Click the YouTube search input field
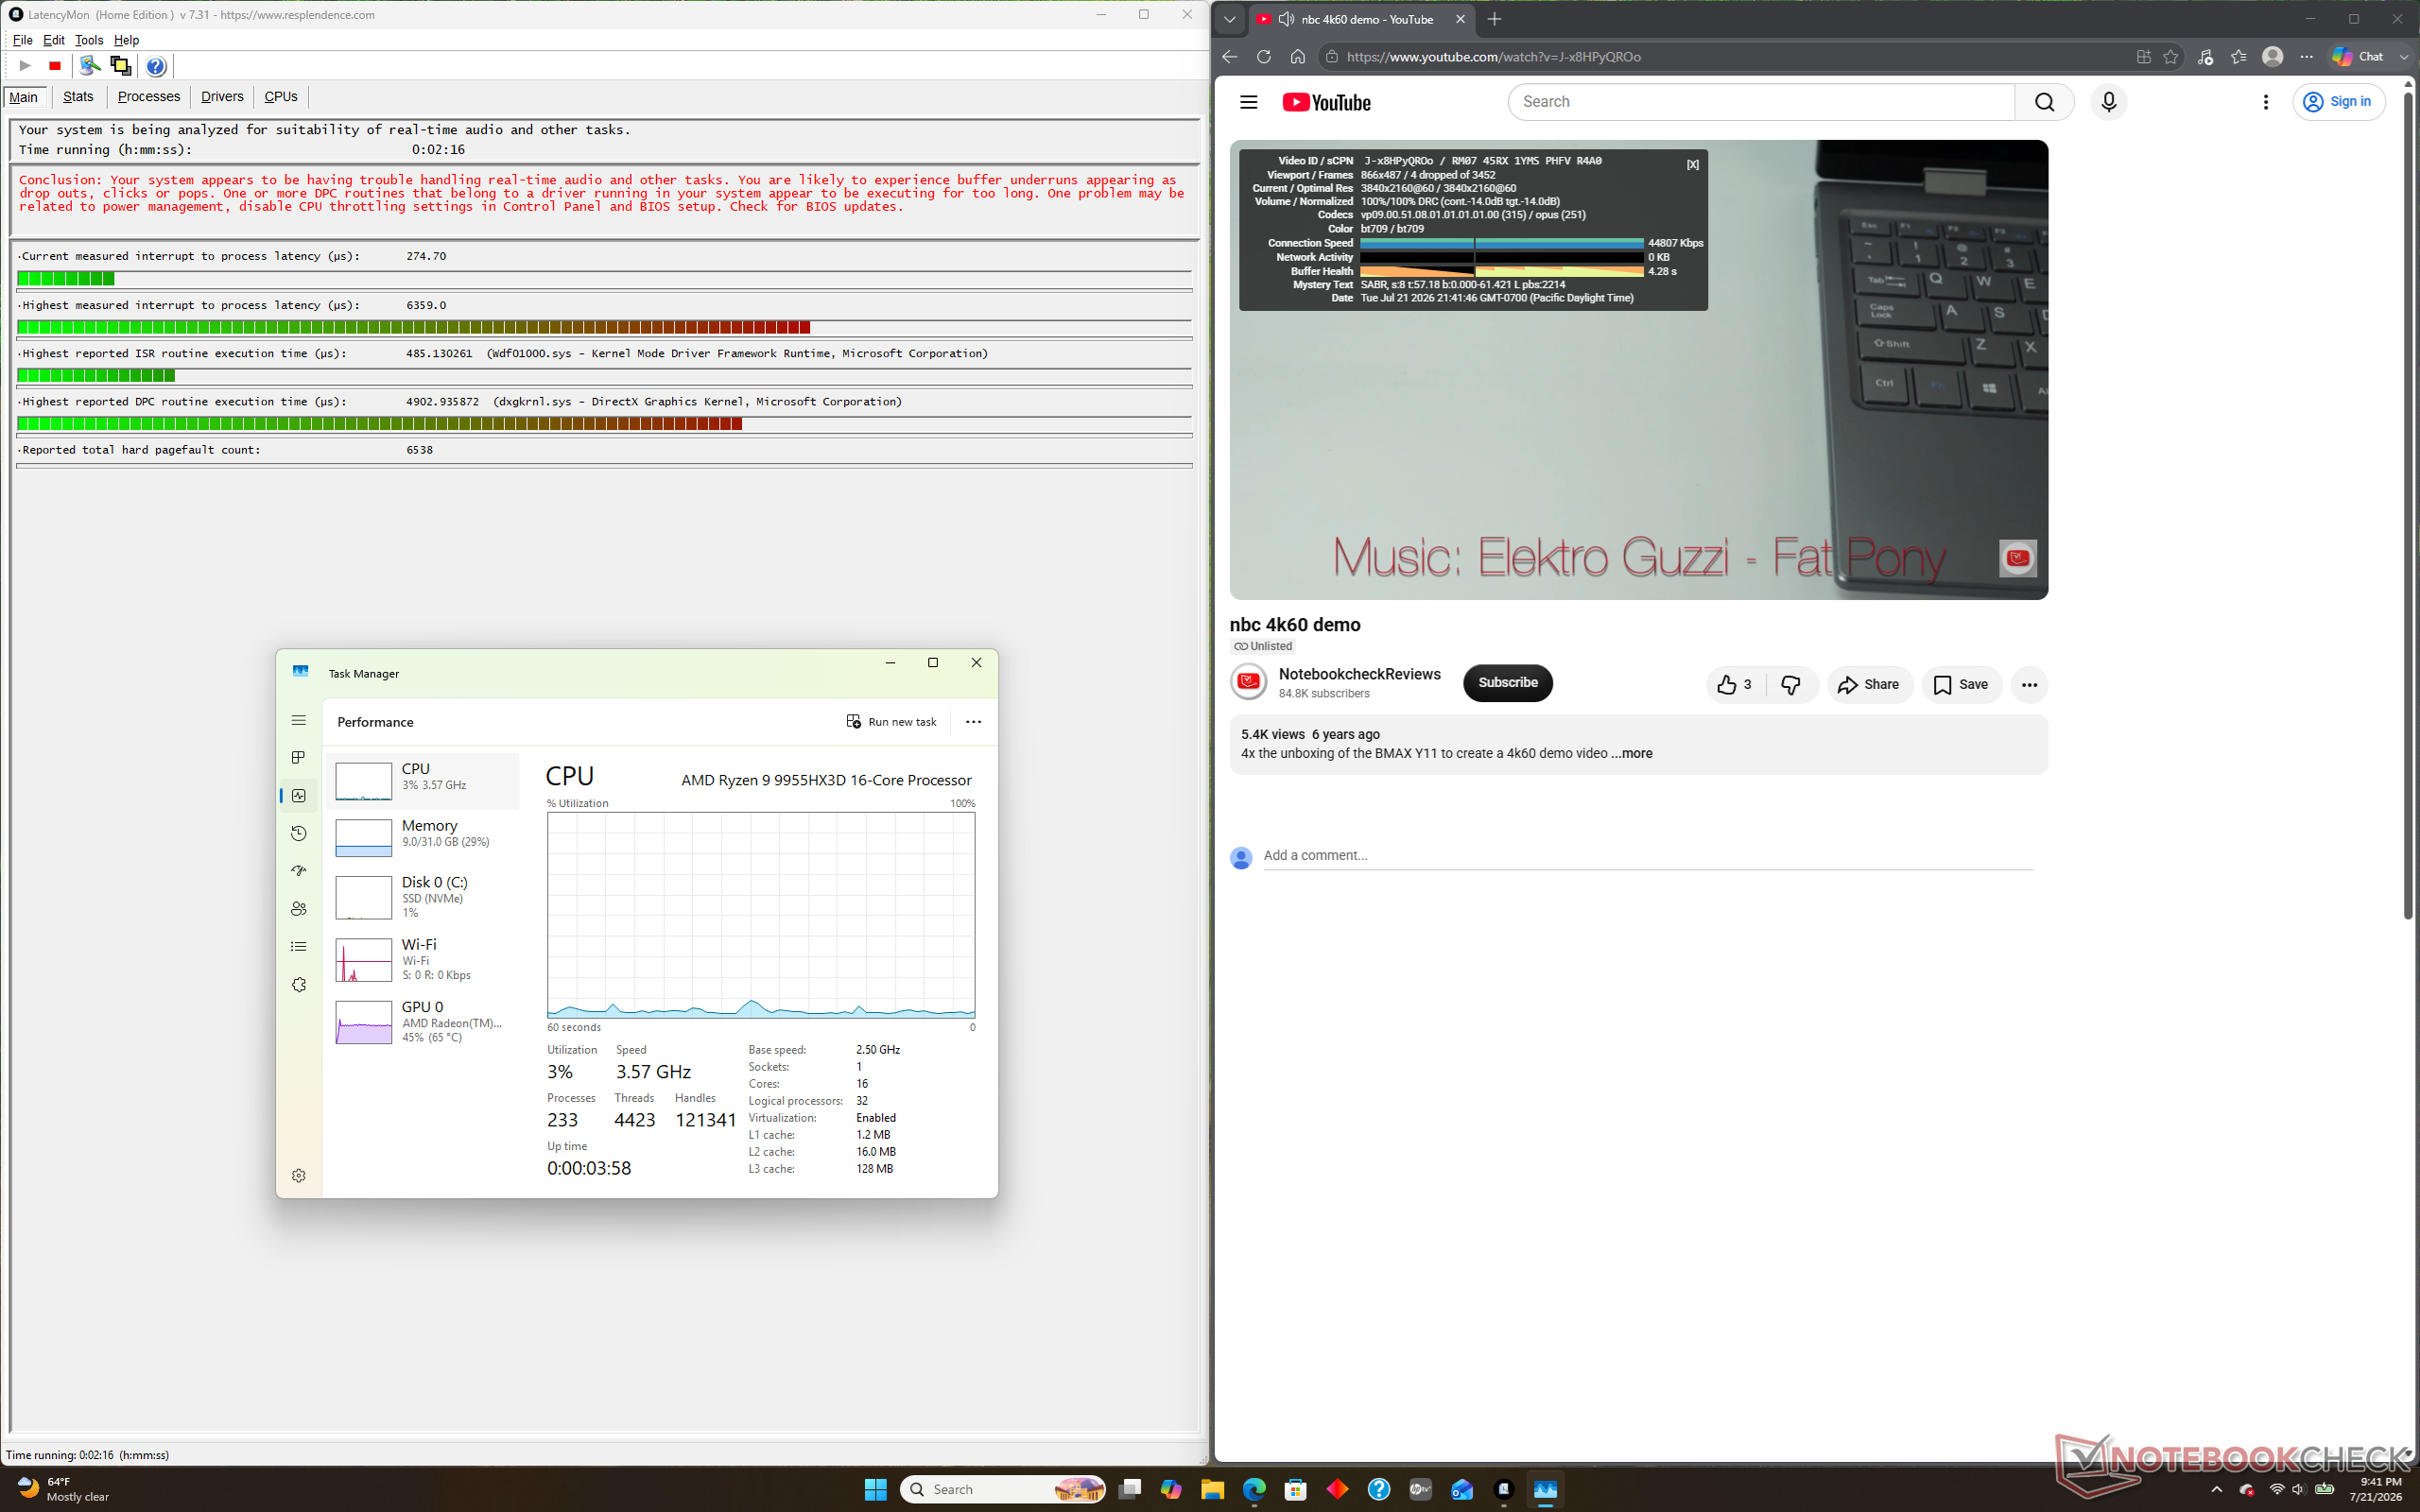This screenshot has height=1512, width=2420. tap(1761, 102)
